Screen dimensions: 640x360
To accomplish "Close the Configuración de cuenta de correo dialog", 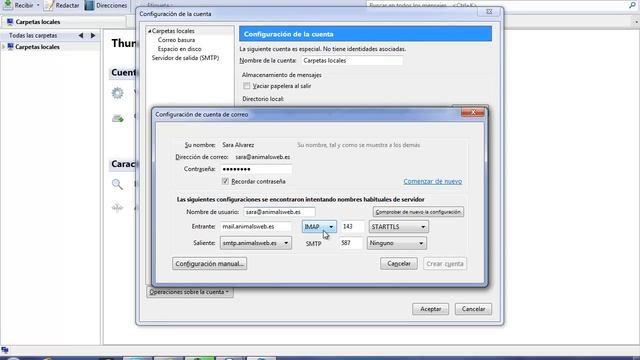I will (473, 112).
